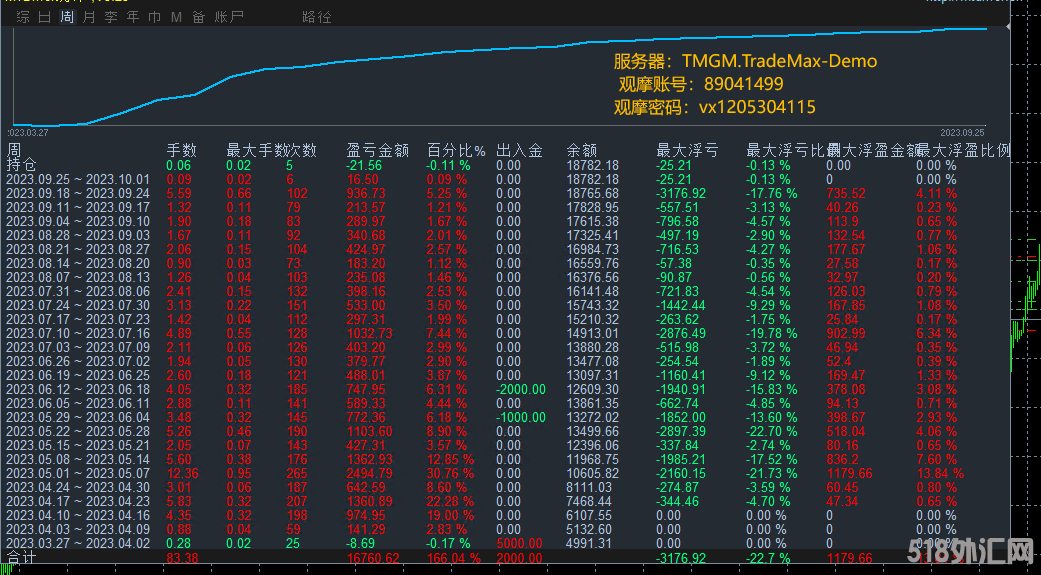Click the 合计 total row label
Viewport: 1041px width, 575px height.
tap(21, 558)
